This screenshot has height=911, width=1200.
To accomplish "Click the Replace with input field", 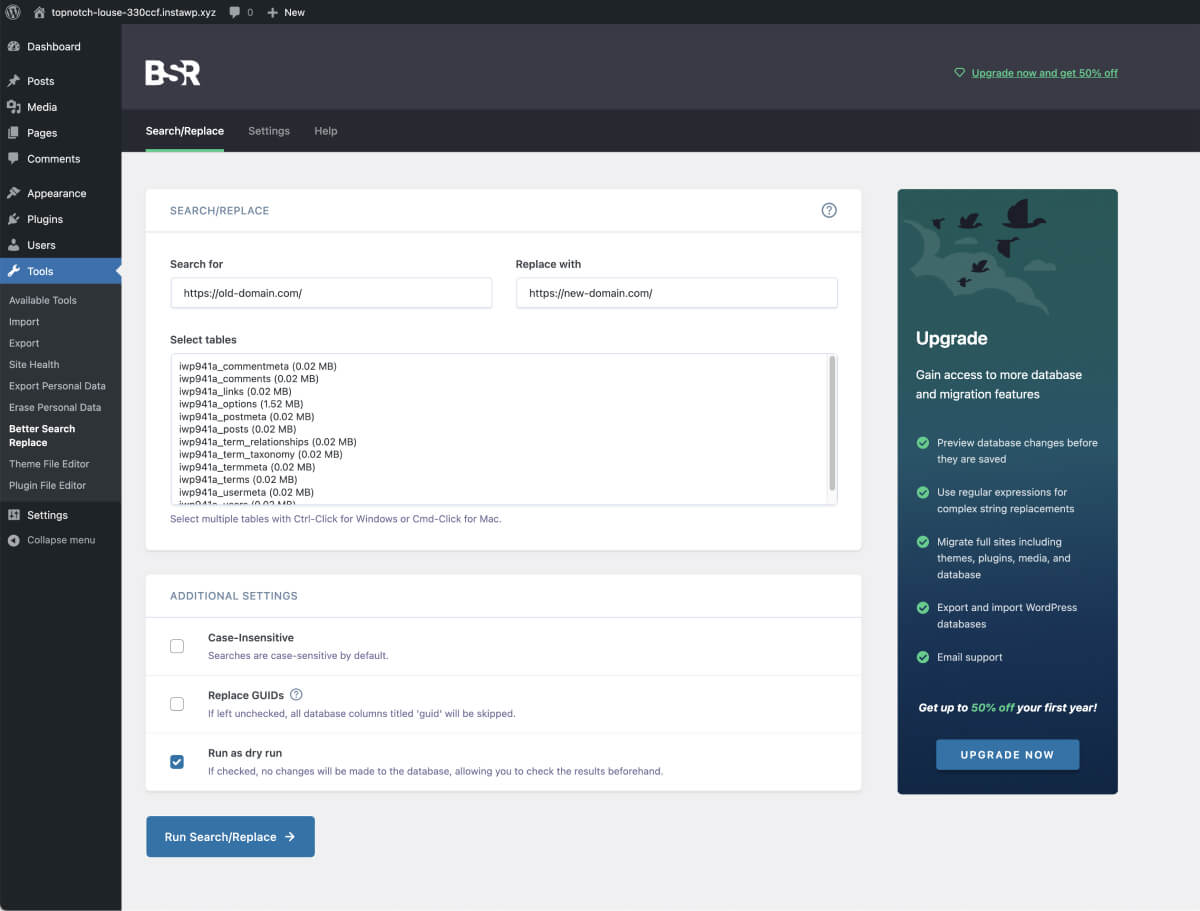I will point(676,293).
